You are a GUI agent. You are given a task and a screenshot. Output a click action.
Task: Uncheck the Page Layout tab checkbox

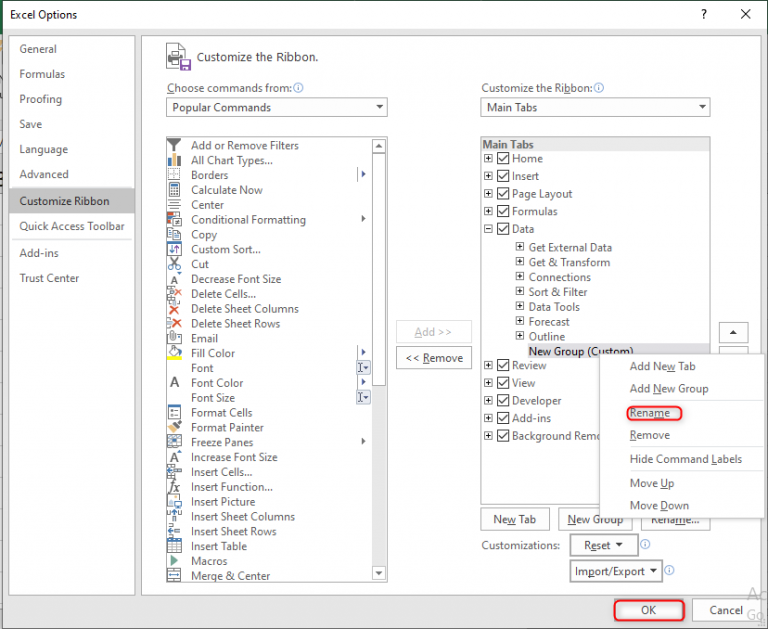point(503,194)
